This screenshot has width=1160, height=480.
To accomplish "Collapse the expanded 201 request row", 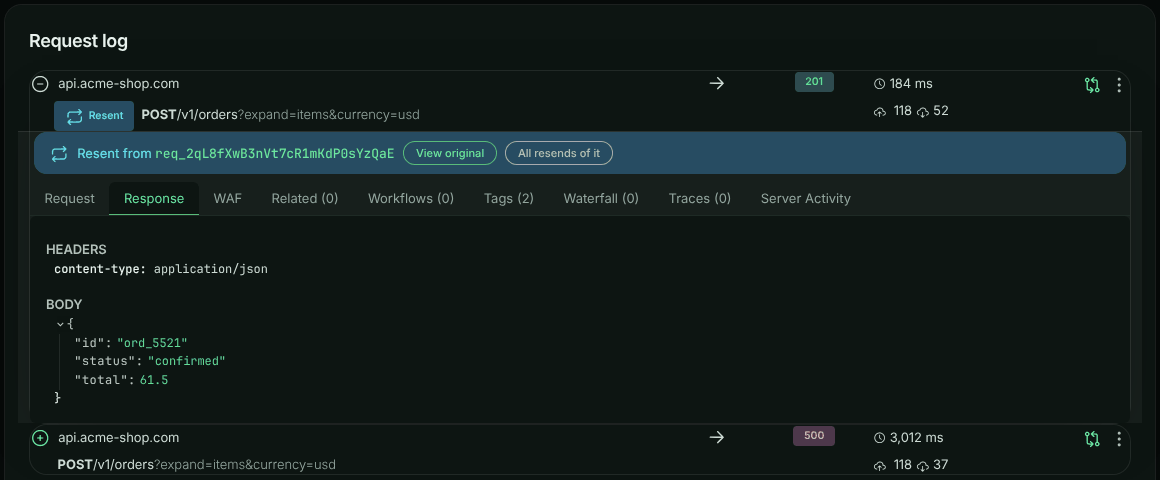I will point(41,84).
